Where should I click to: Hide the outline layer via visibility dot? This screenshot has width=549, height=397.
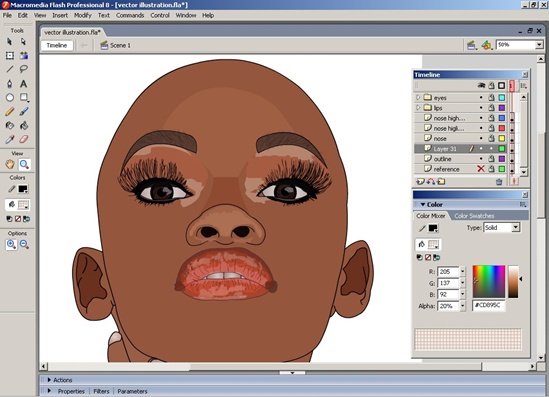click(x=481, y=159)
